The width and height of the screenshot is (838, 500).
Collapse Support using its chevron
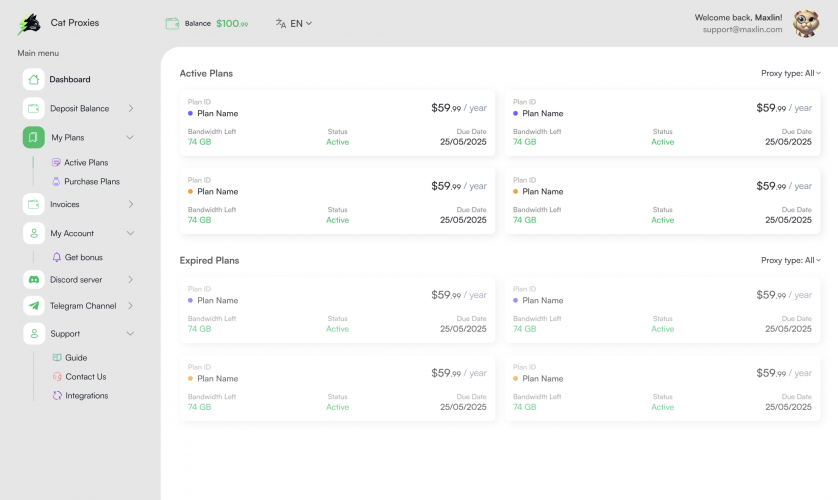click(130, 333)
